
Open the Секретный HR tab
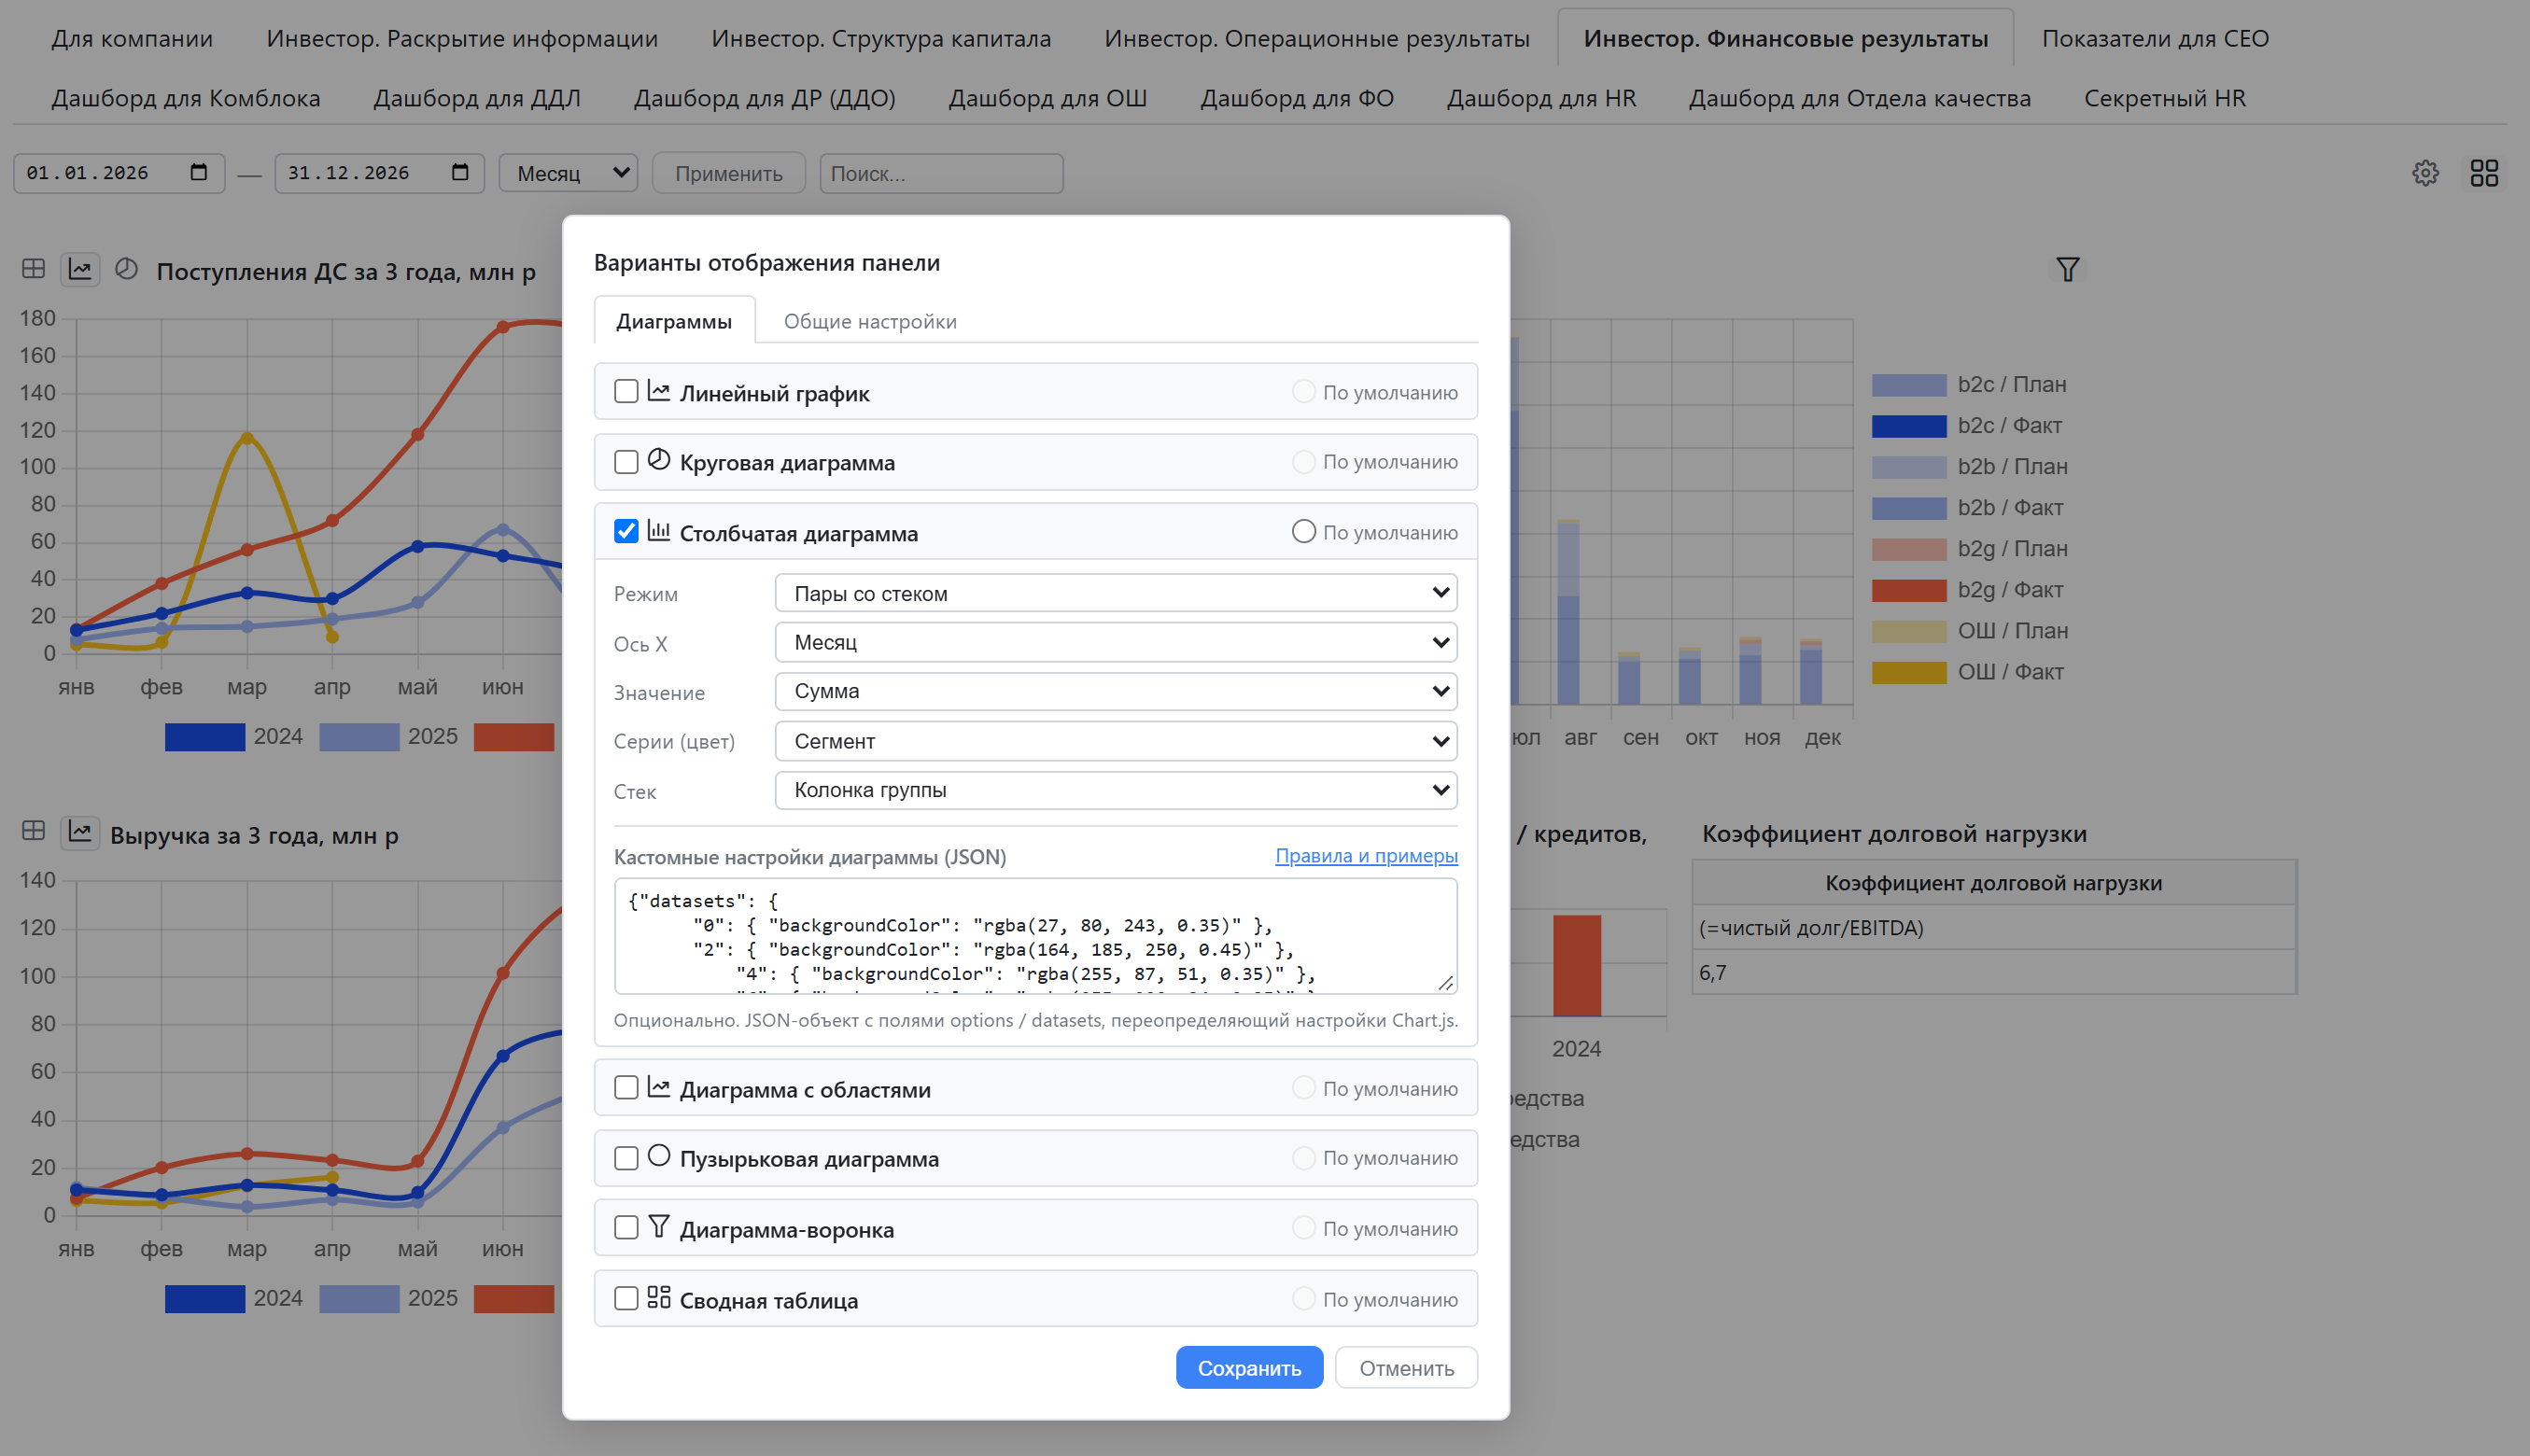(2164, 98)
